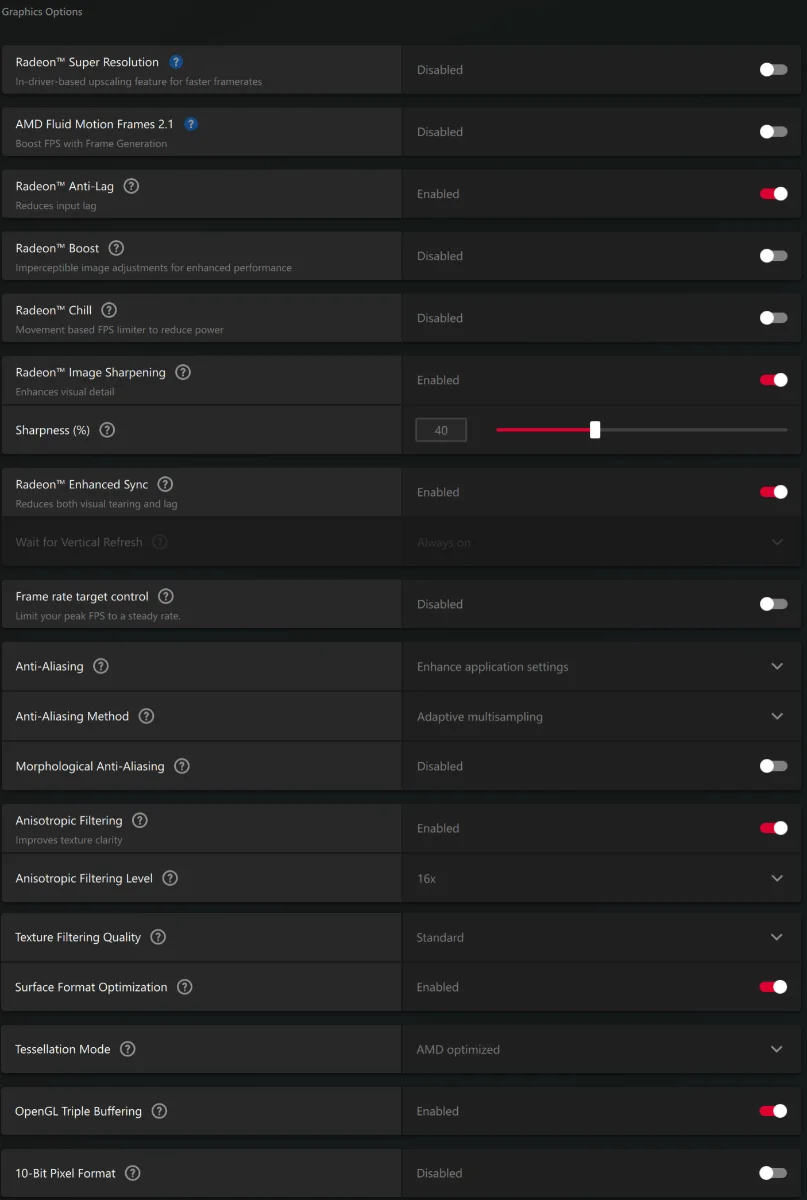Viewport: 807px width, 1200px height.
Task: Open Anisotropic Filtering Level 16x dropdown
Action: point(602,878)
